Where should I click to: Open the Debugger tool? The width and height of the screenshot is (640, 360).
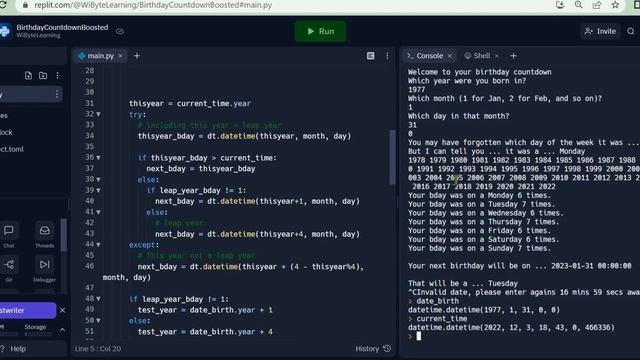[x=44, y=269]
